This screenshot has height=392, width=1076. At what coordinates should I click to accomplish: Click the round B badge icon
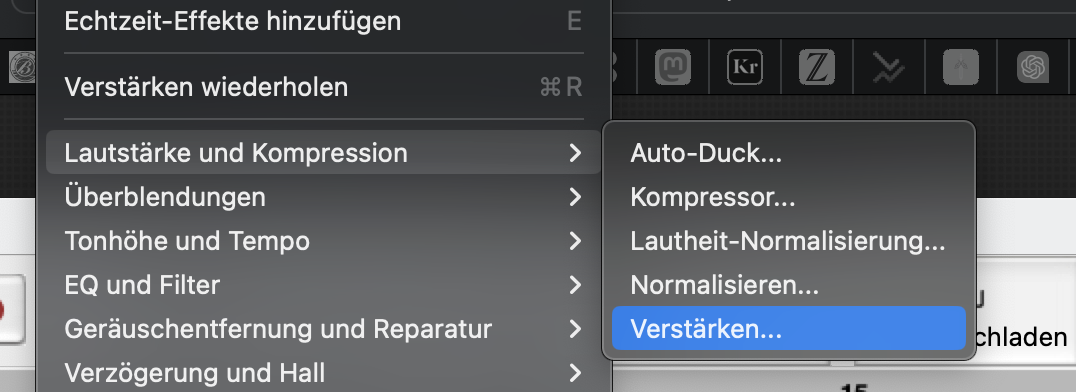tap(22, 67)
